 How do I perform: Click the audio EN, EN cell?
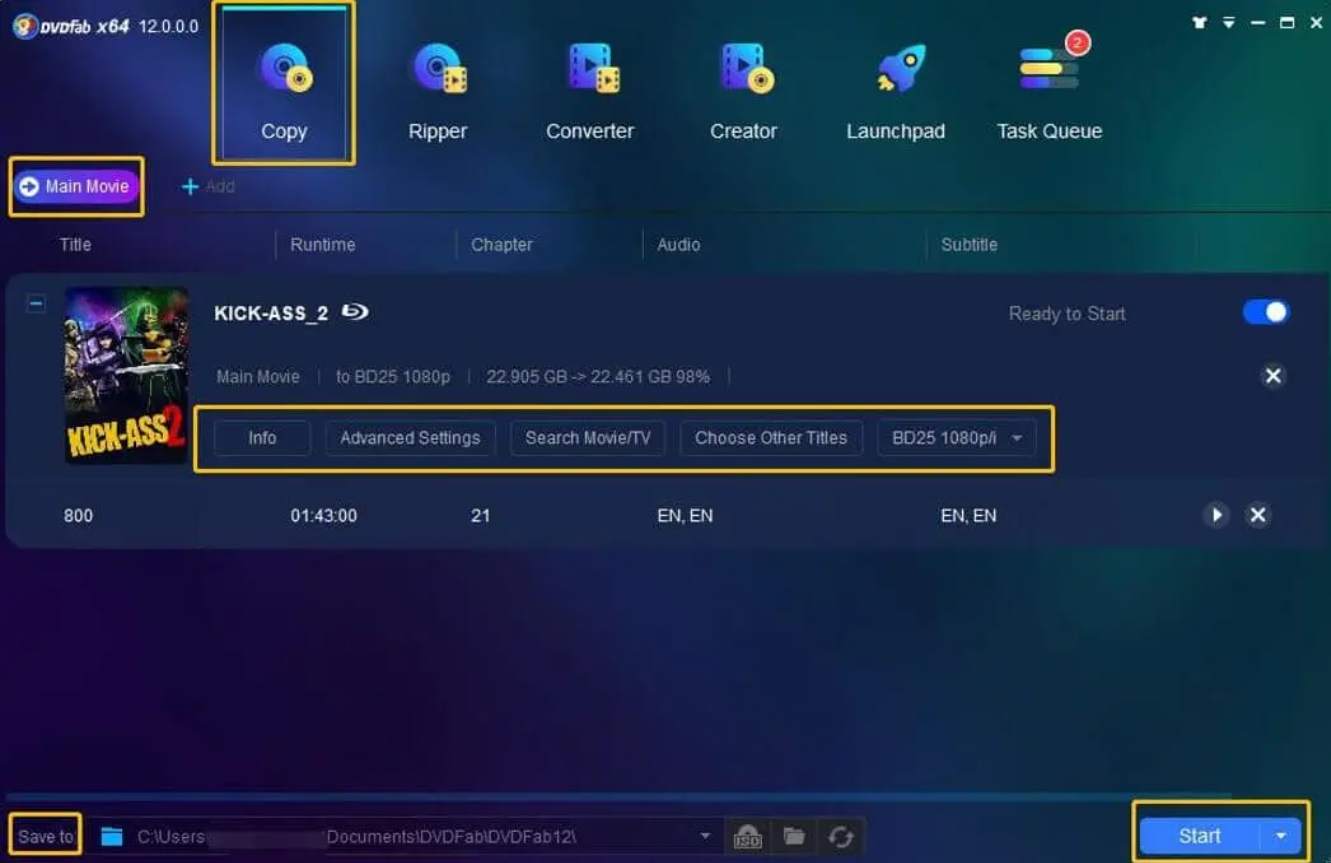tap(685, 516)
